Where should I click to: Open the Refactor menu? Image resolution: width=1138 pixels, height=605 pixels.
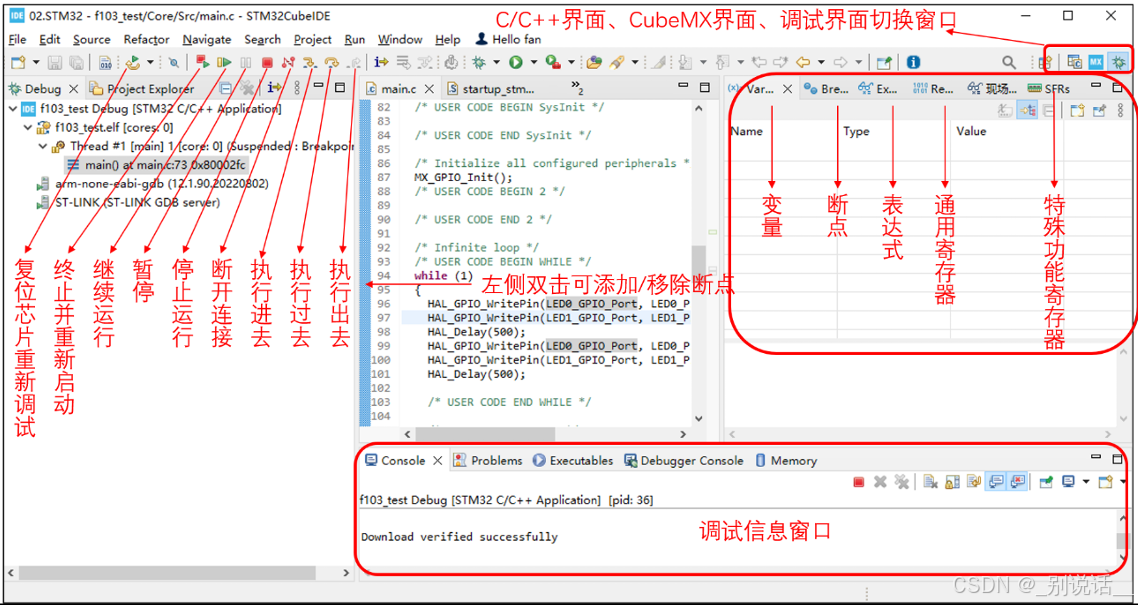click(146, 39)
